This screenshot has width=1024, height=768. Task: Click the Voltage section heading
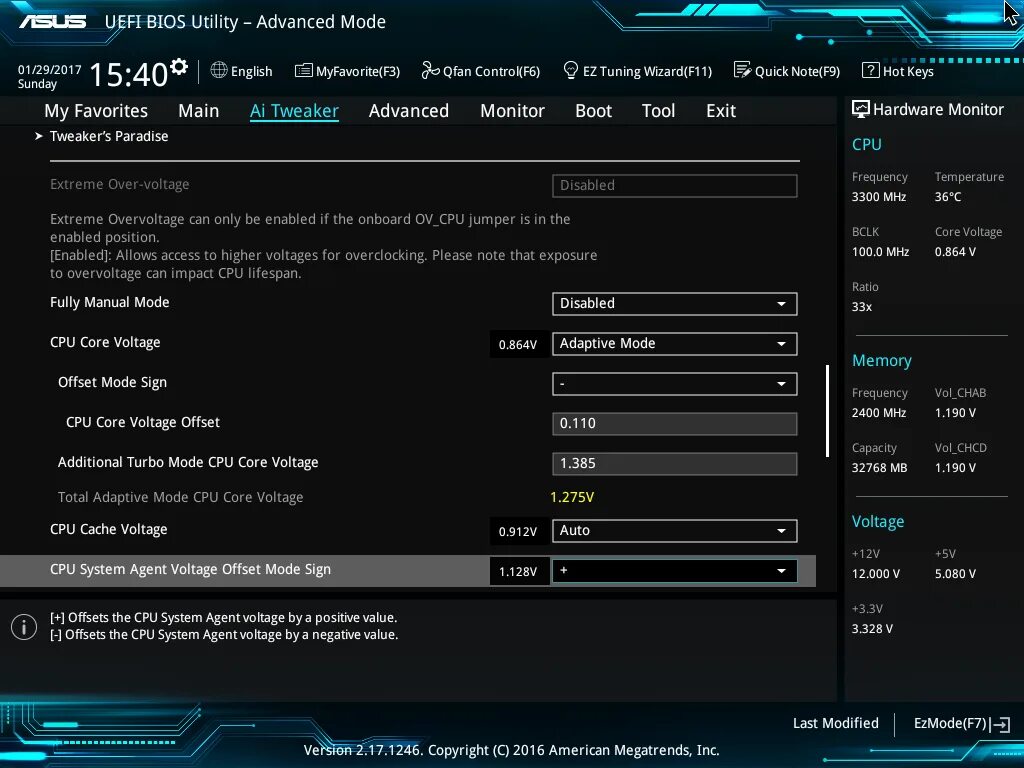click(x=878, y=521)
